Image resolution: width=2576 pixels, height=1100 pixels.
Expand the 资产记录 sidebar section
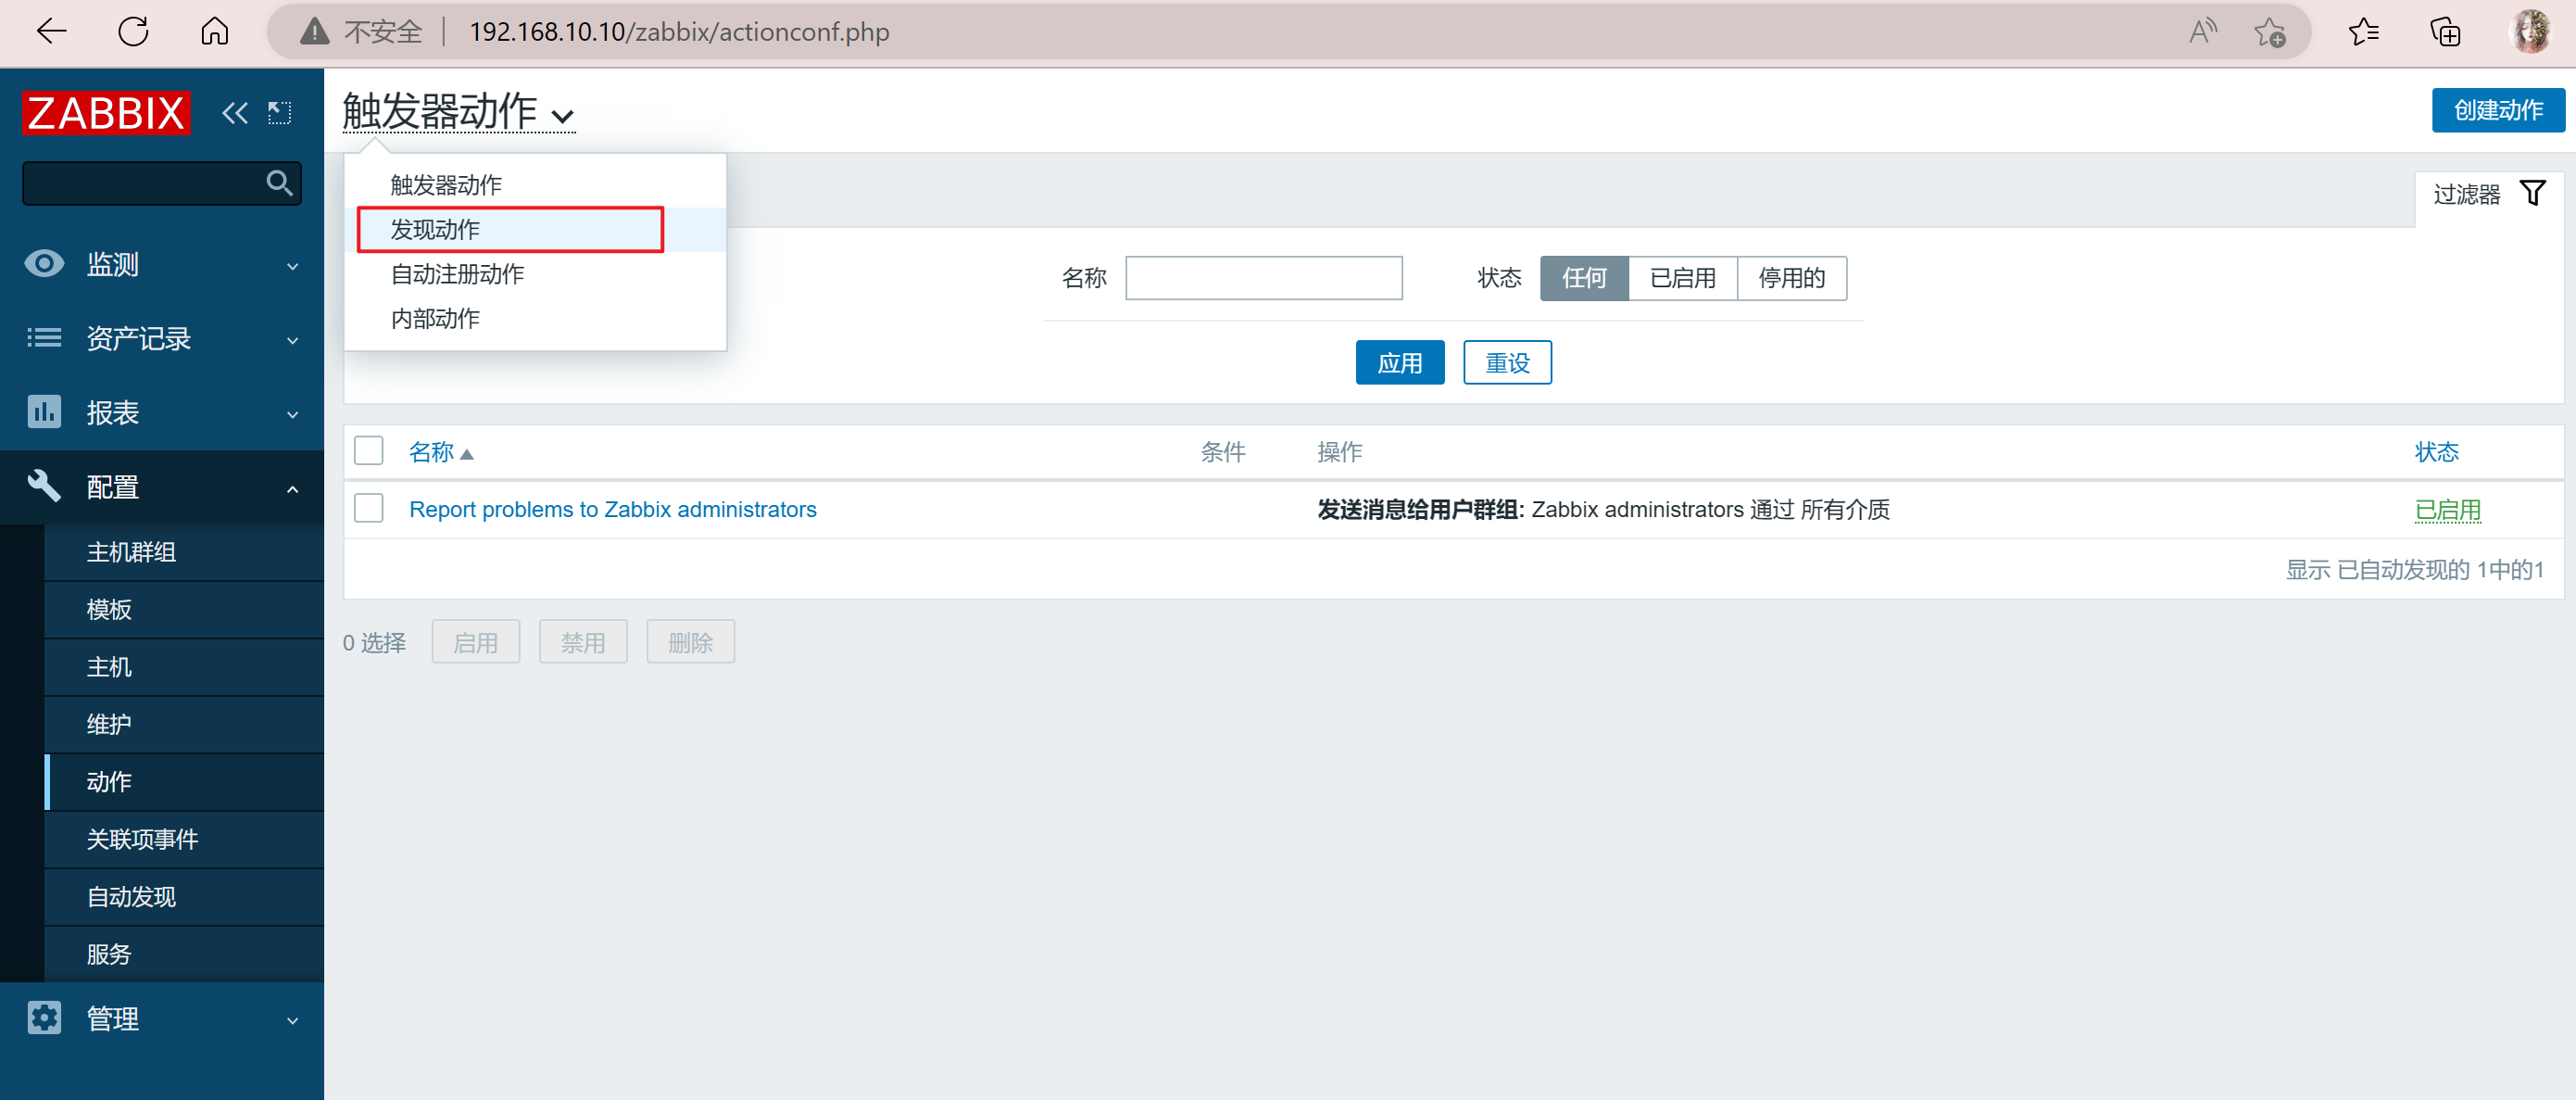click(162, 338)
